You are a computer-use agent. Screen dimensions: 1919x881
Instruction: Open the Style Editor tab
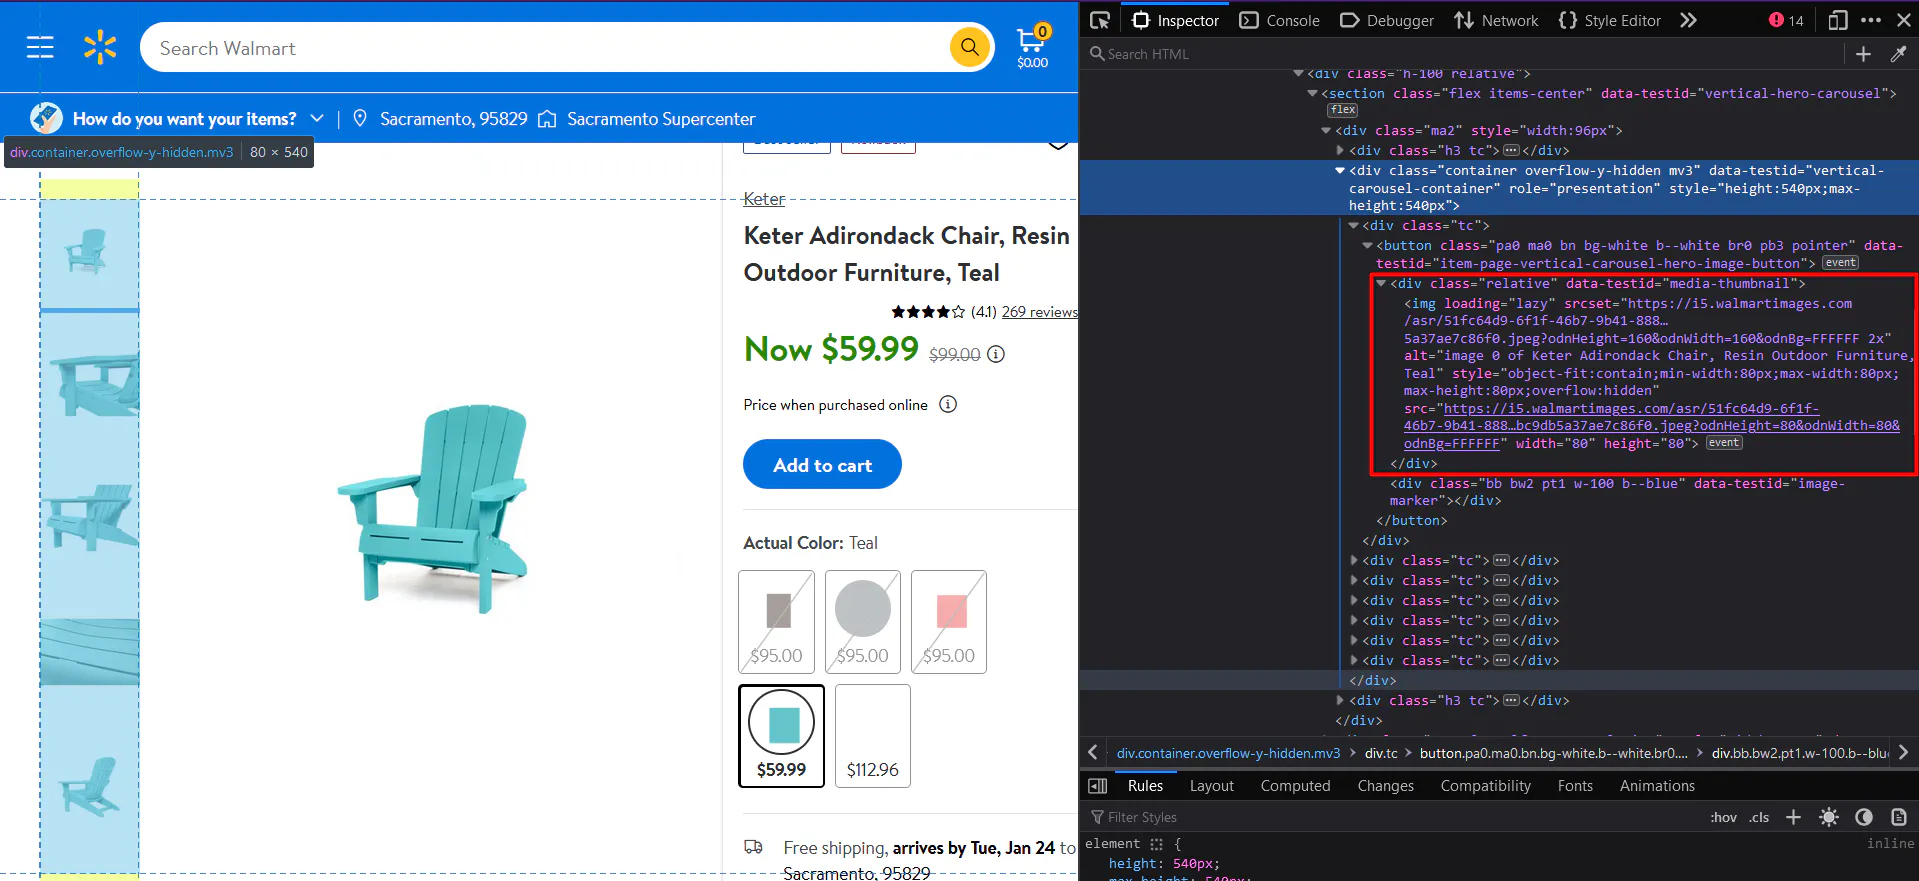[x=1610, y=20]
